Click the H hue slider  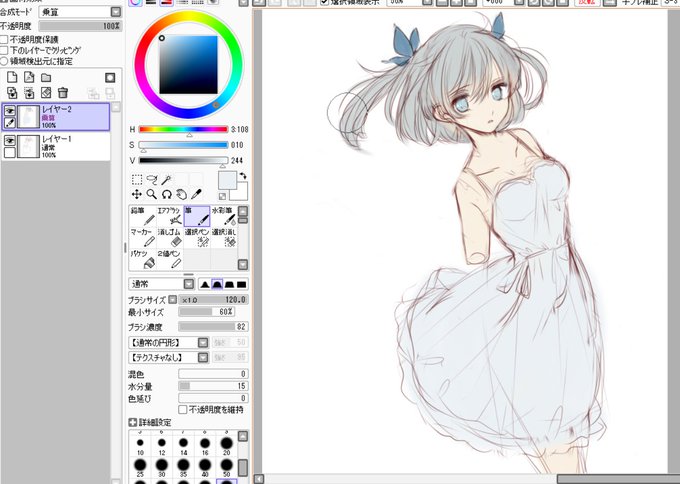[x=183, y=129]
